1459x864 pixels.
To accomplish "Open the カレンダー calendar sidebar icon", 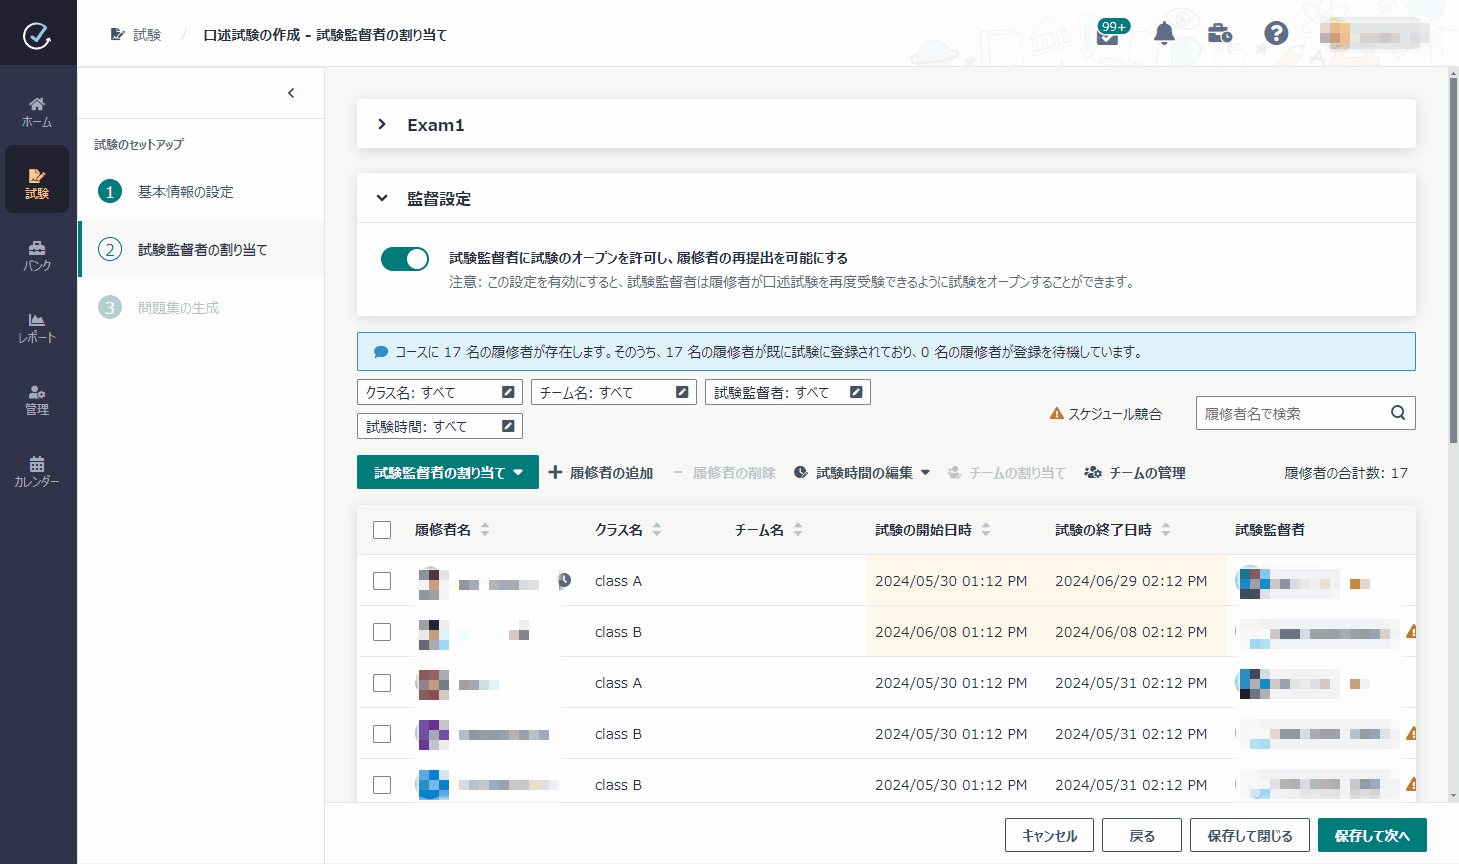I will click(37, 472).
